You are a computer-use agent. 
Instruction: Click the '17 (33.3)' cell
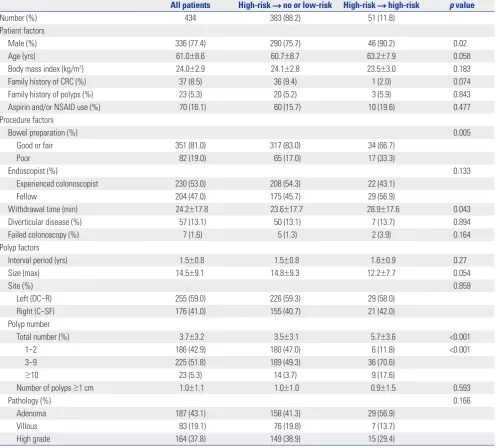coord(382,158)
